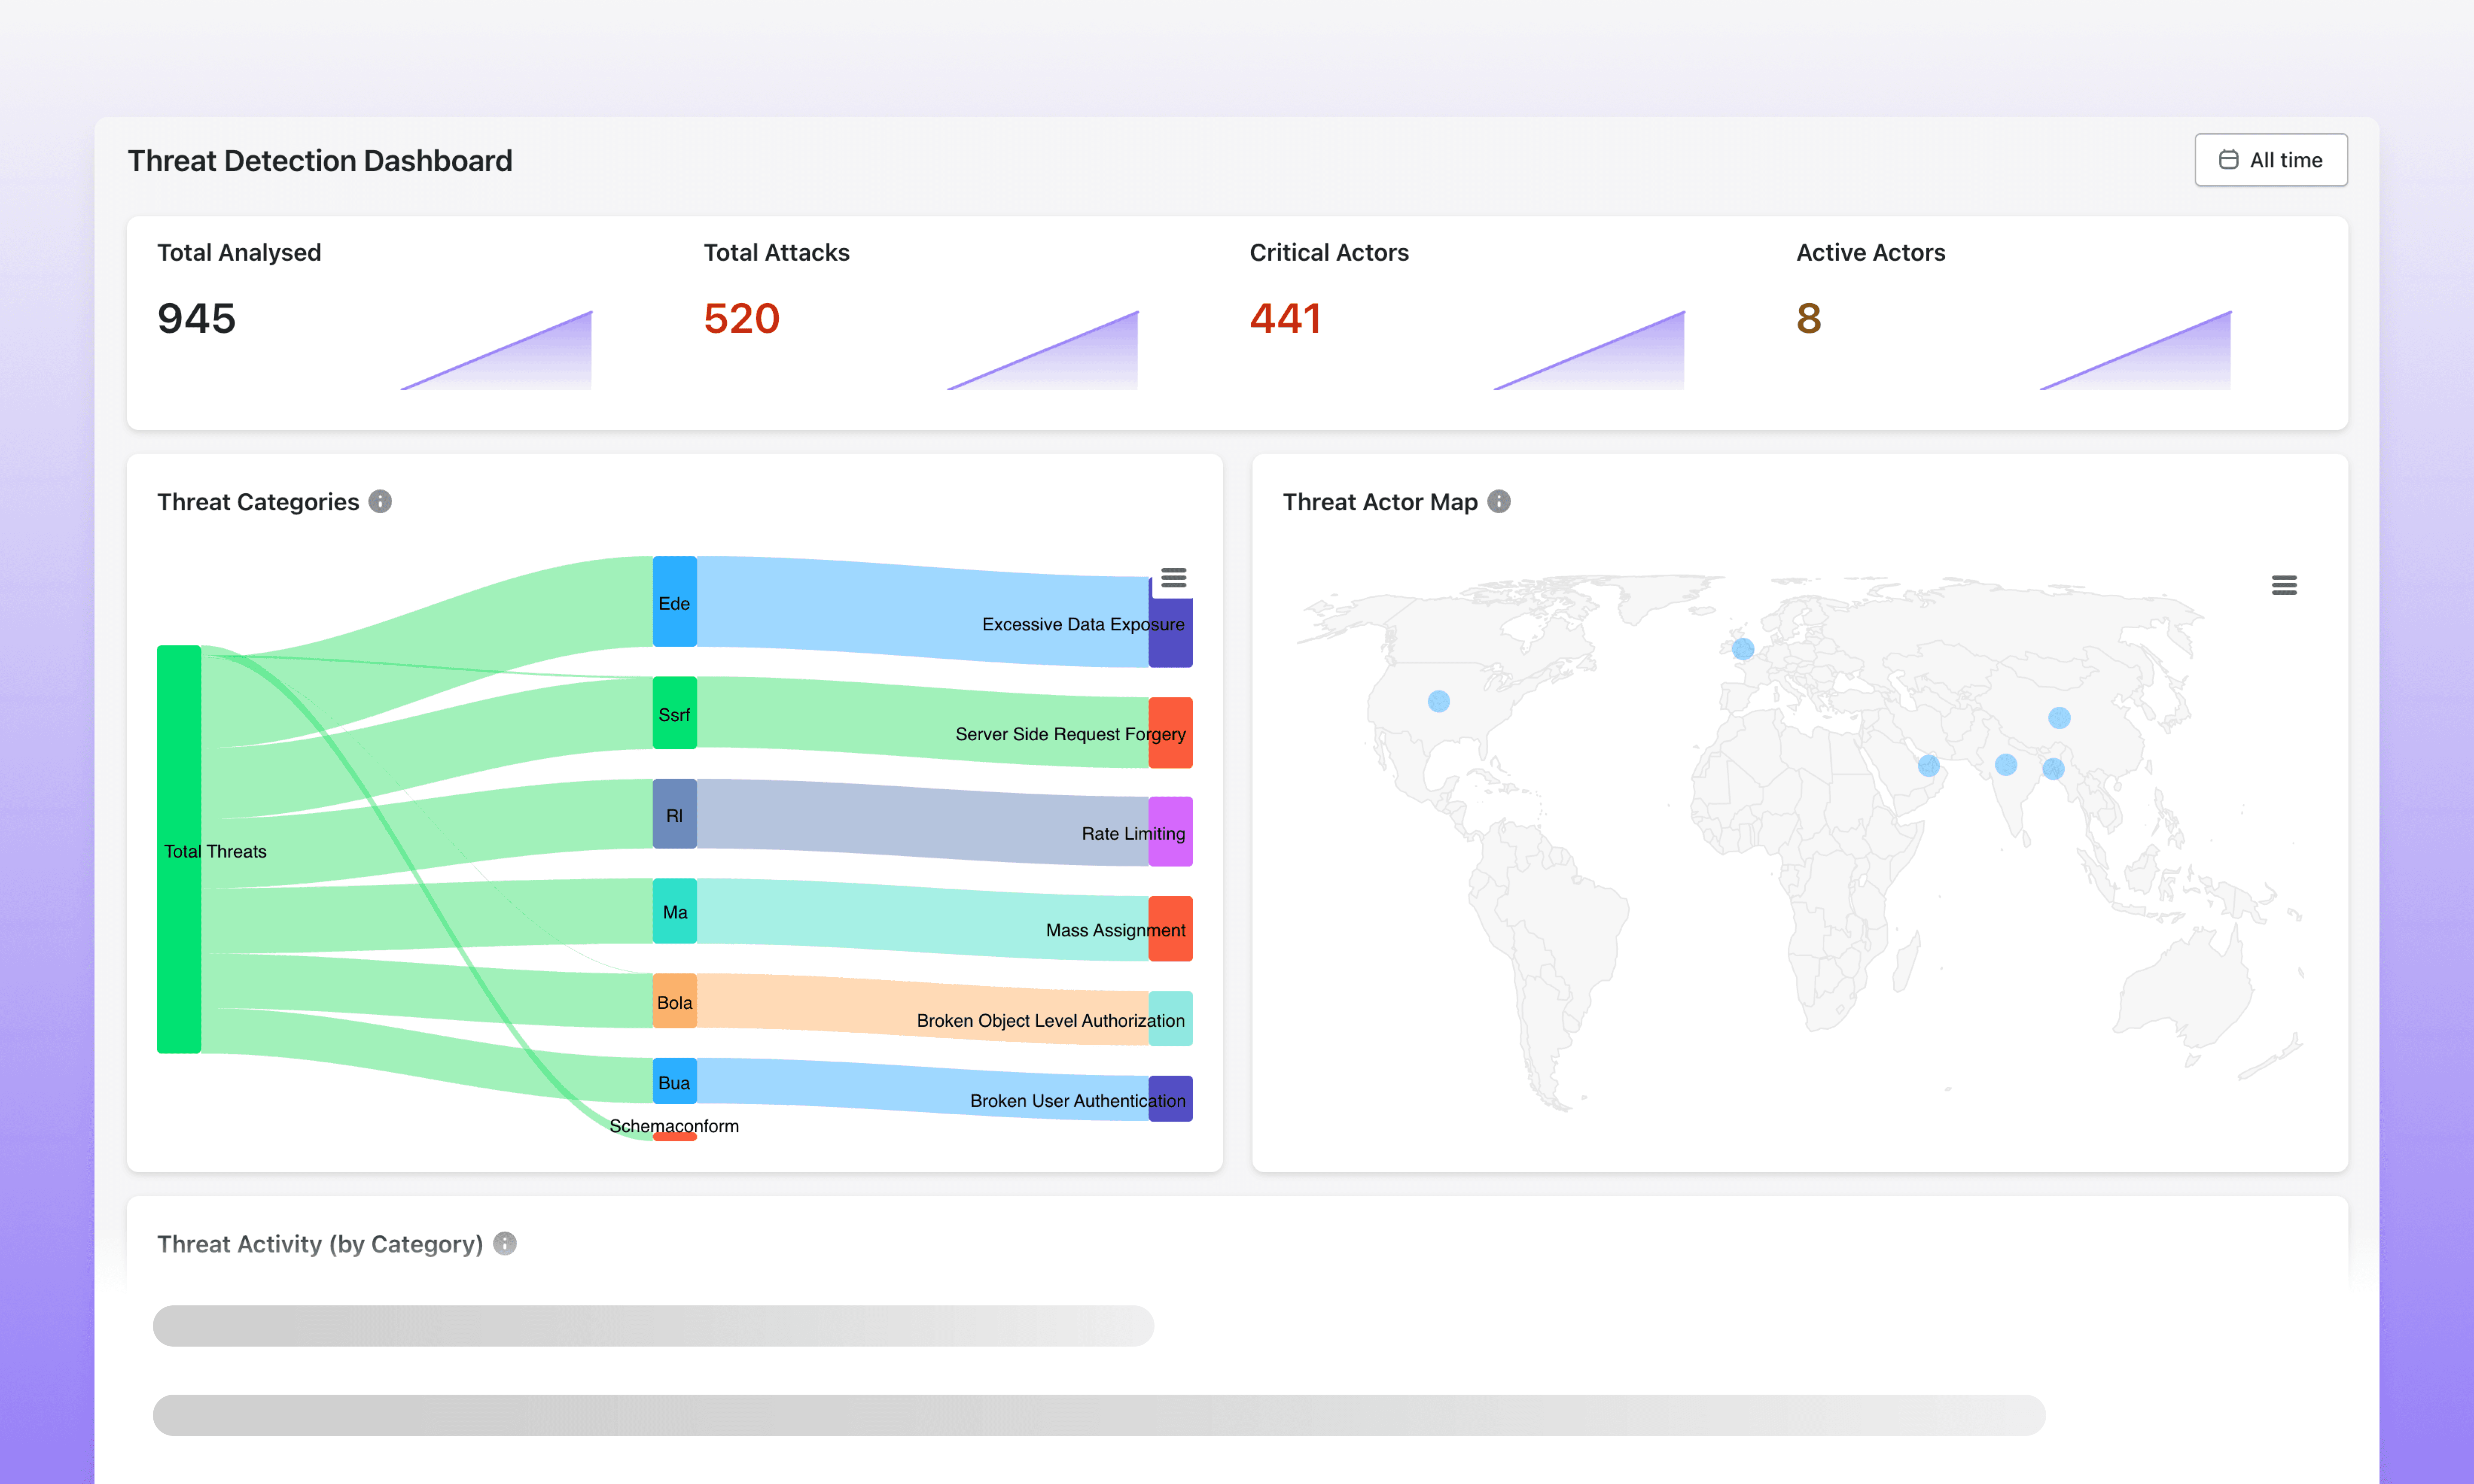Image resolution: width=2474 pixels, height=1484 pixels.
Task: Open the Threat Categories chart hamburger menu
Action: point(1173,578)
